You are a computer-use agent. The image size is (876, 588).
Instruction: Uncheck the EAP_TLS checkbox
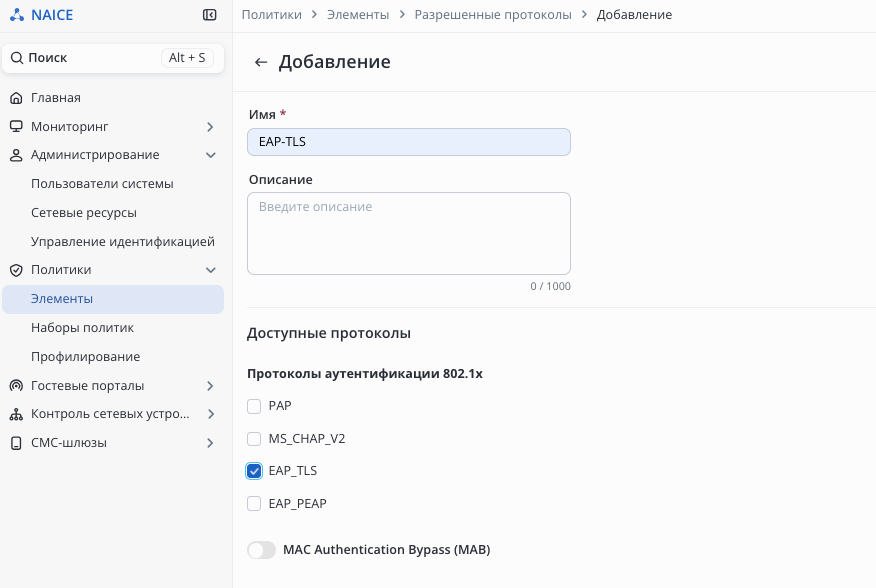coord(254,471)
